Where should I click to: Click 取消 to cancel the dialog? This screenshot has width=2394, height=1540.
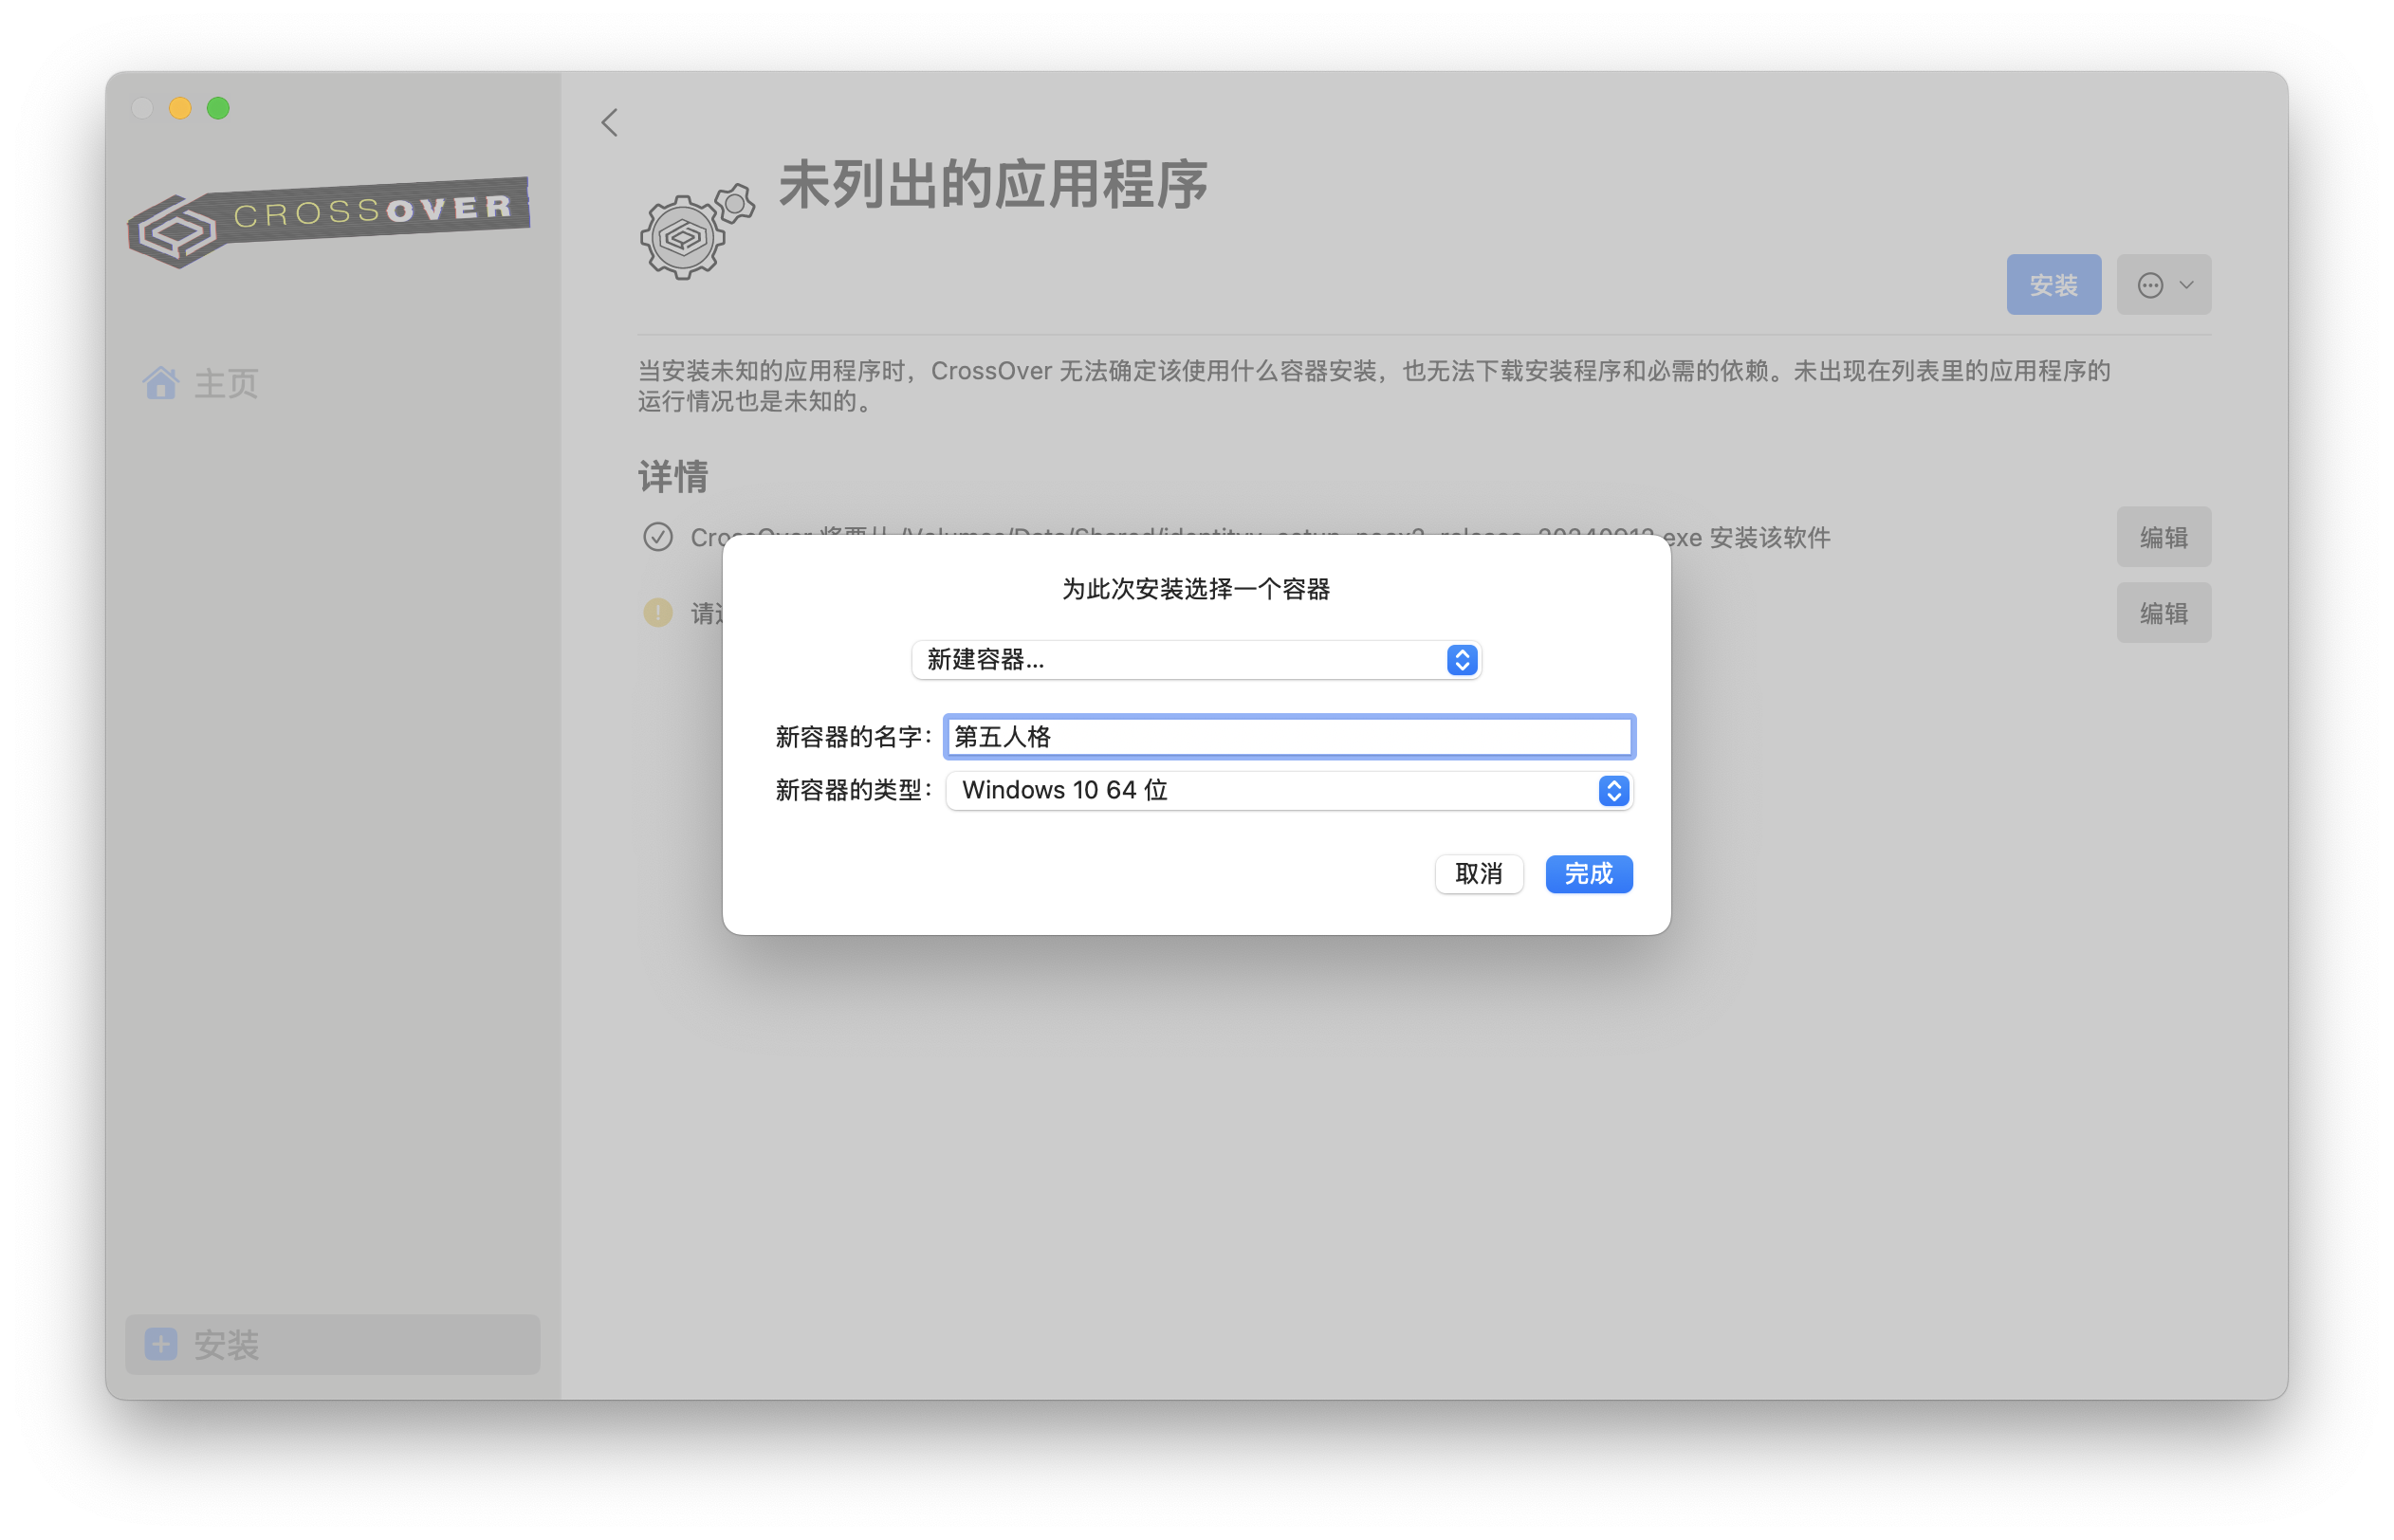point(1479,874)
